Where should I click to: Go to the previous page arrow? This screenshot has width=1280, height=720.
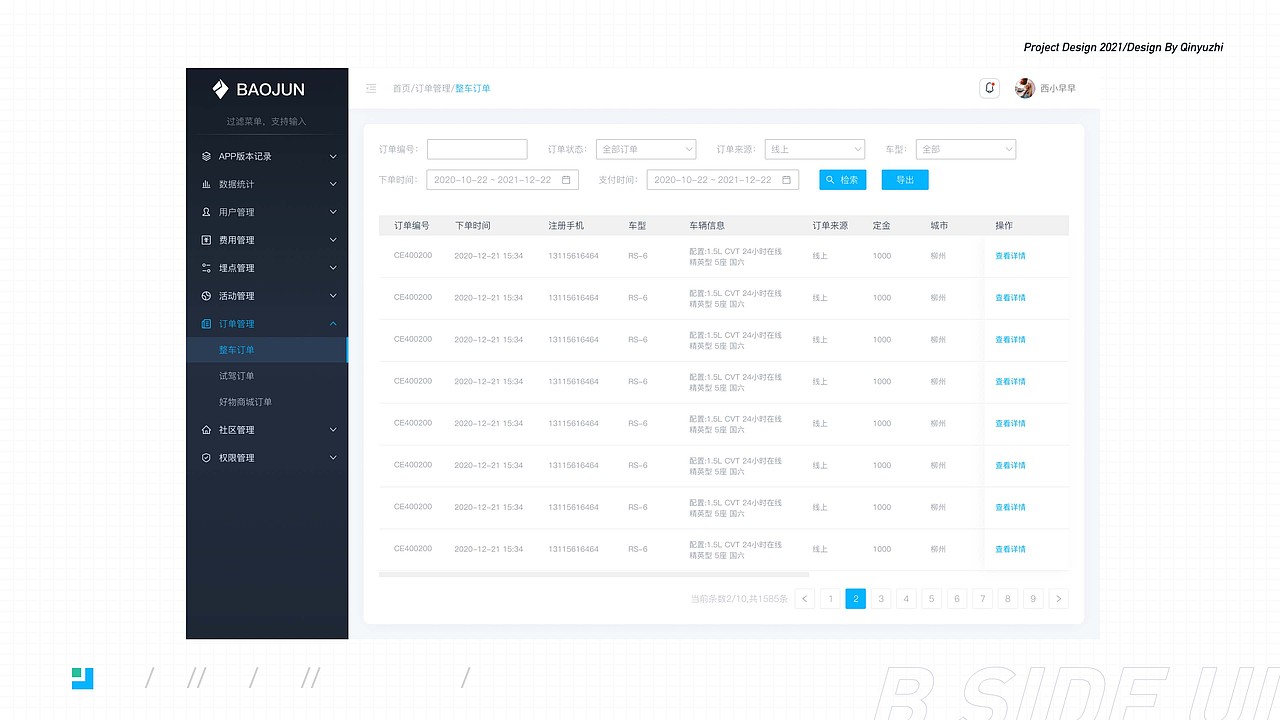click(x=805, y=599)
